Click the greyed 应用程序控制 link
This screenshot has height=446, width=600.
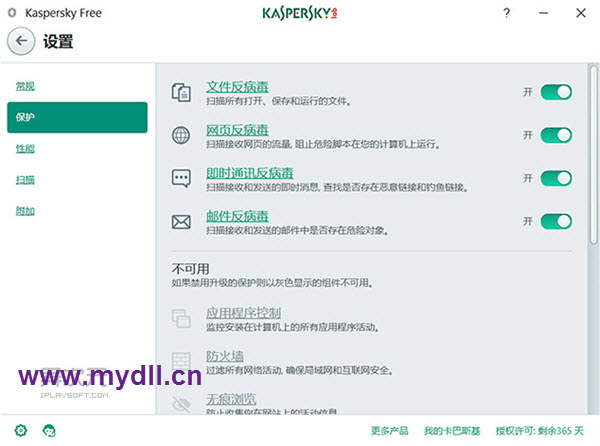click(x=243, y=313)
